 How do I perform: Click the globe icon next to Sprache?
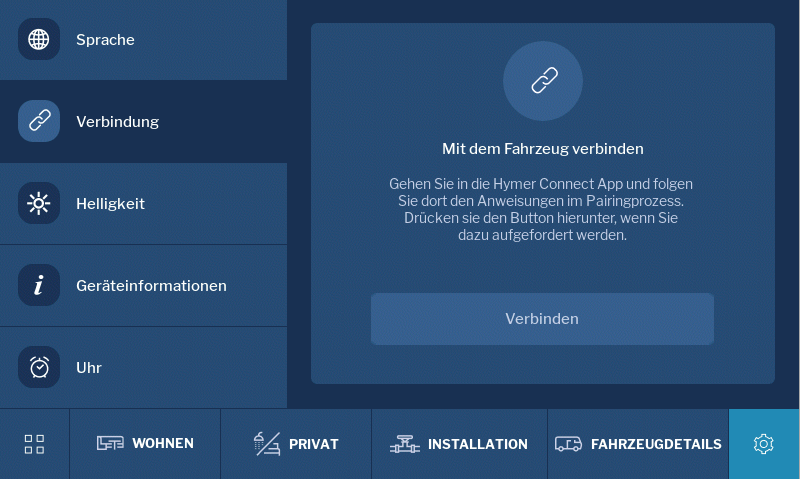(39, 40)
